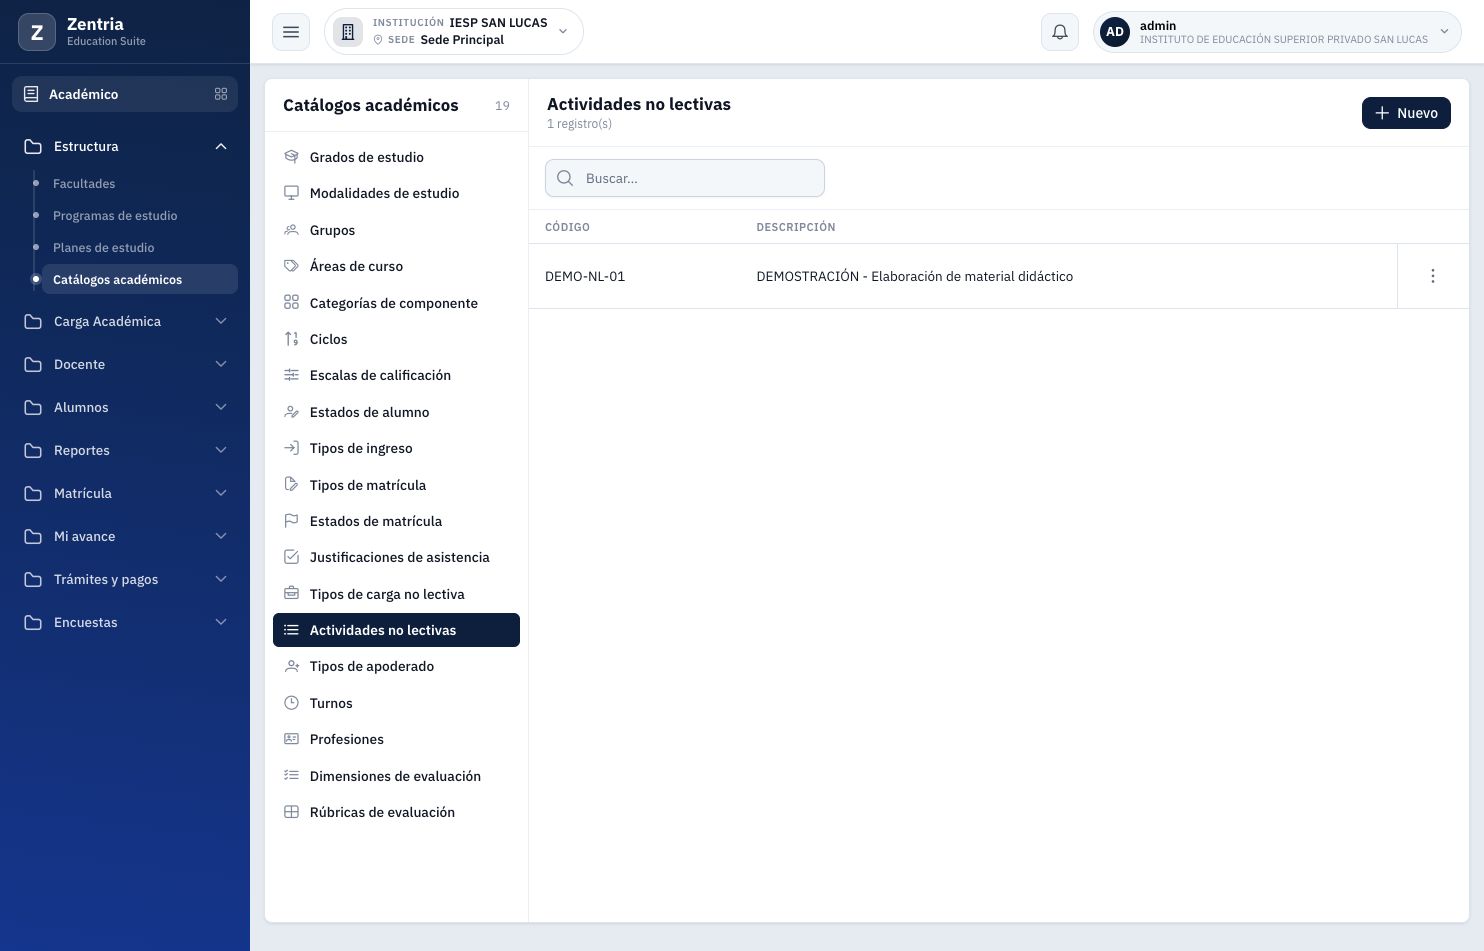Click the Escalas de calificación sliders icon
This screenshot has height=951, width=1484.
click(x=291, y=375)
